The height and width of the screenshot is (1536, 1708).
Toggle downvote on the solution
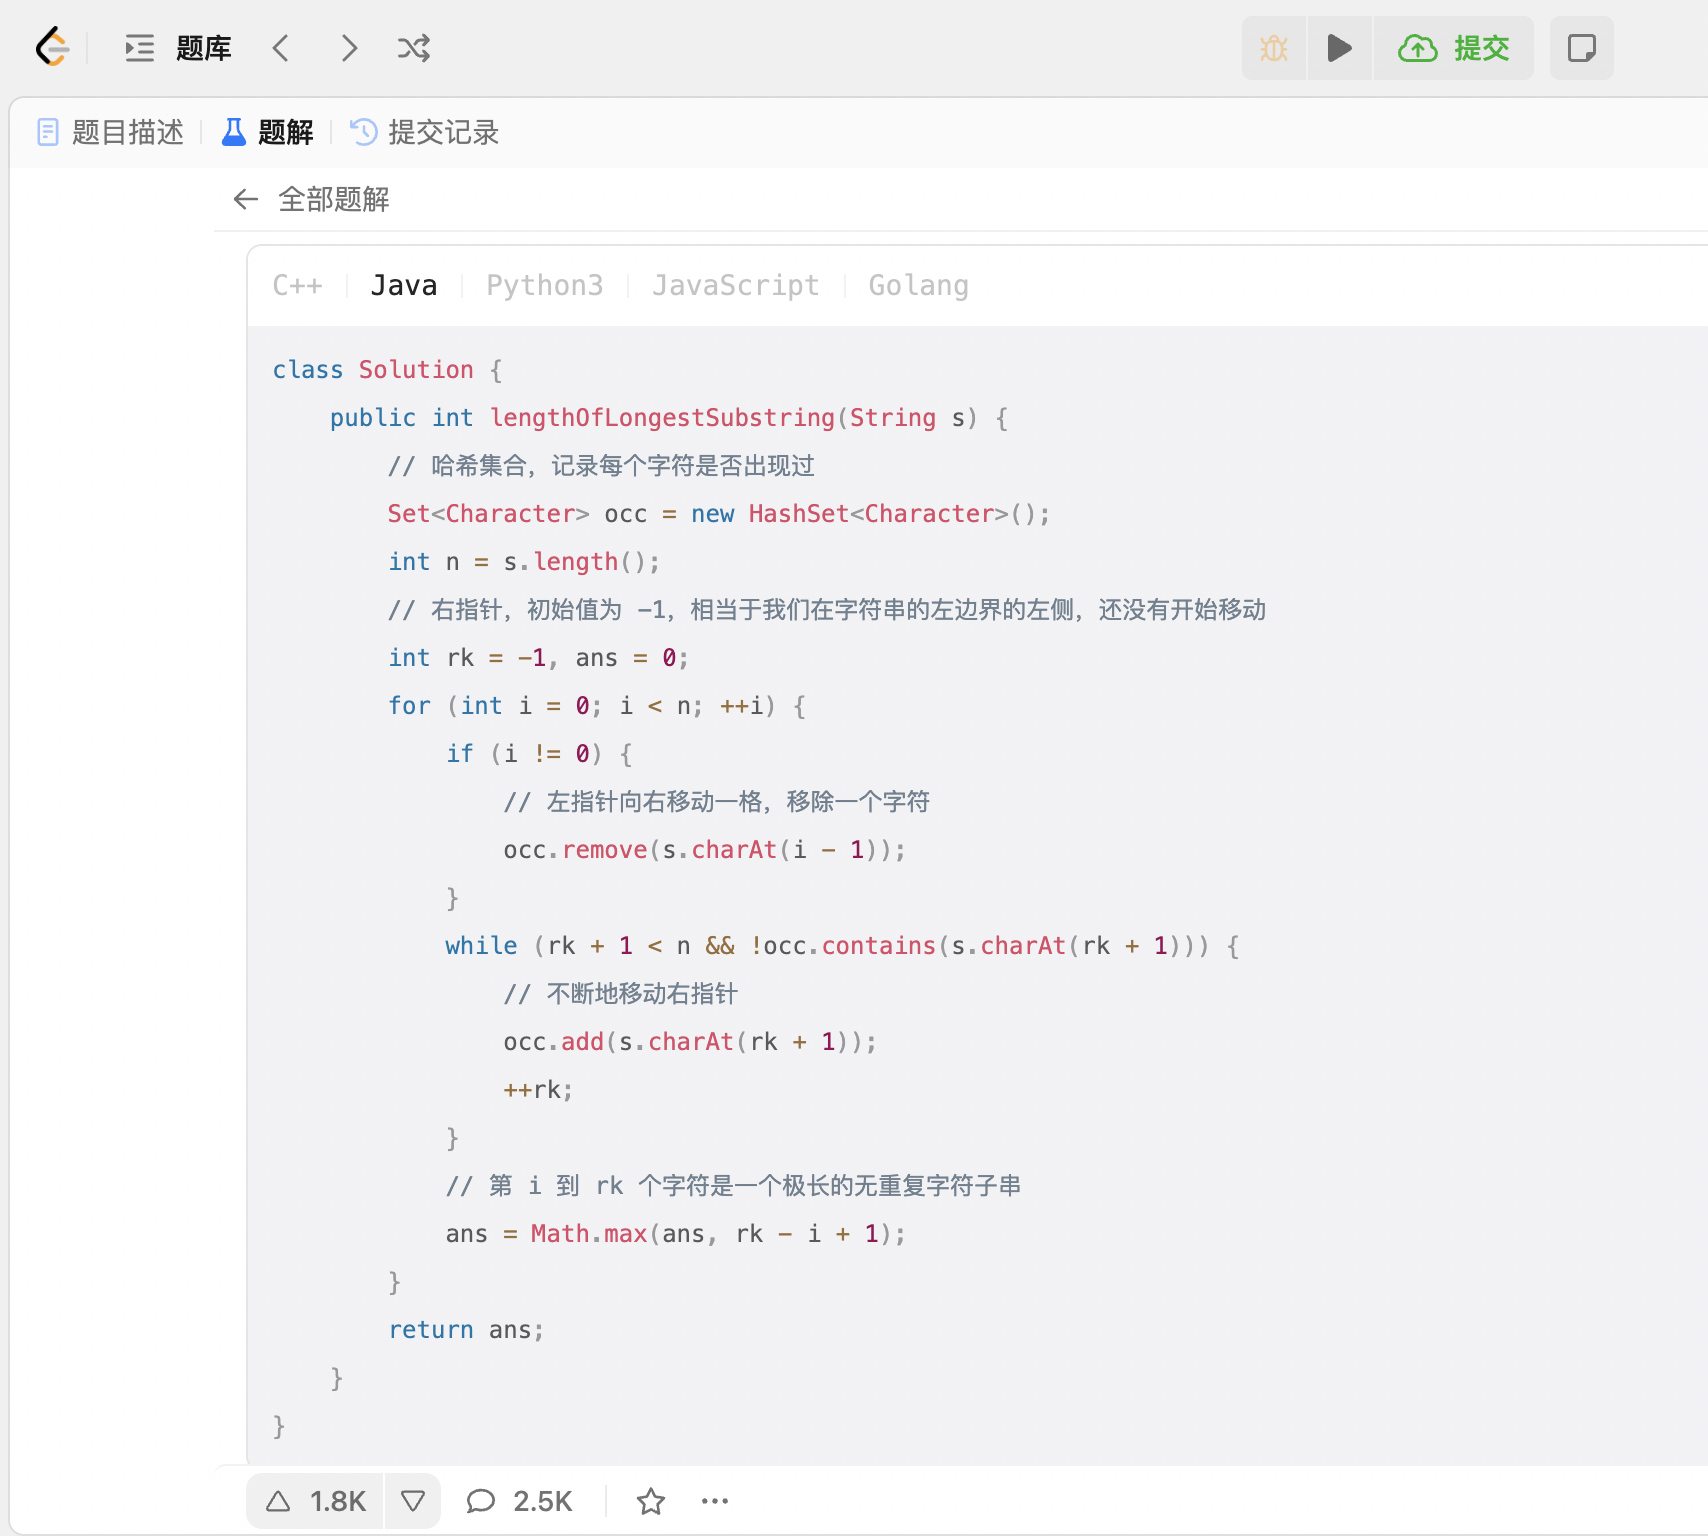(412, 1500)
